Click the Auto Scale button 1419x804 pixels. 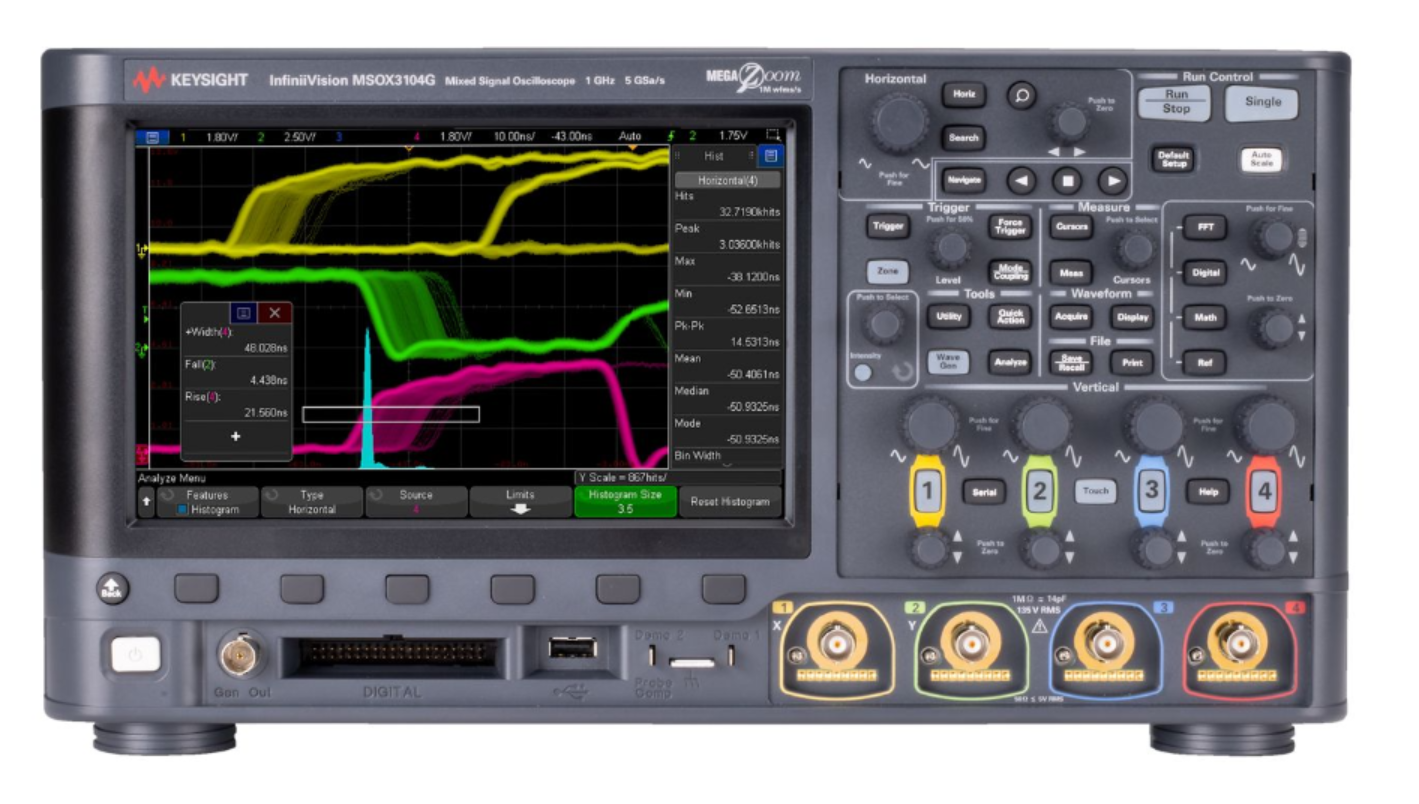coord(1261,159)
